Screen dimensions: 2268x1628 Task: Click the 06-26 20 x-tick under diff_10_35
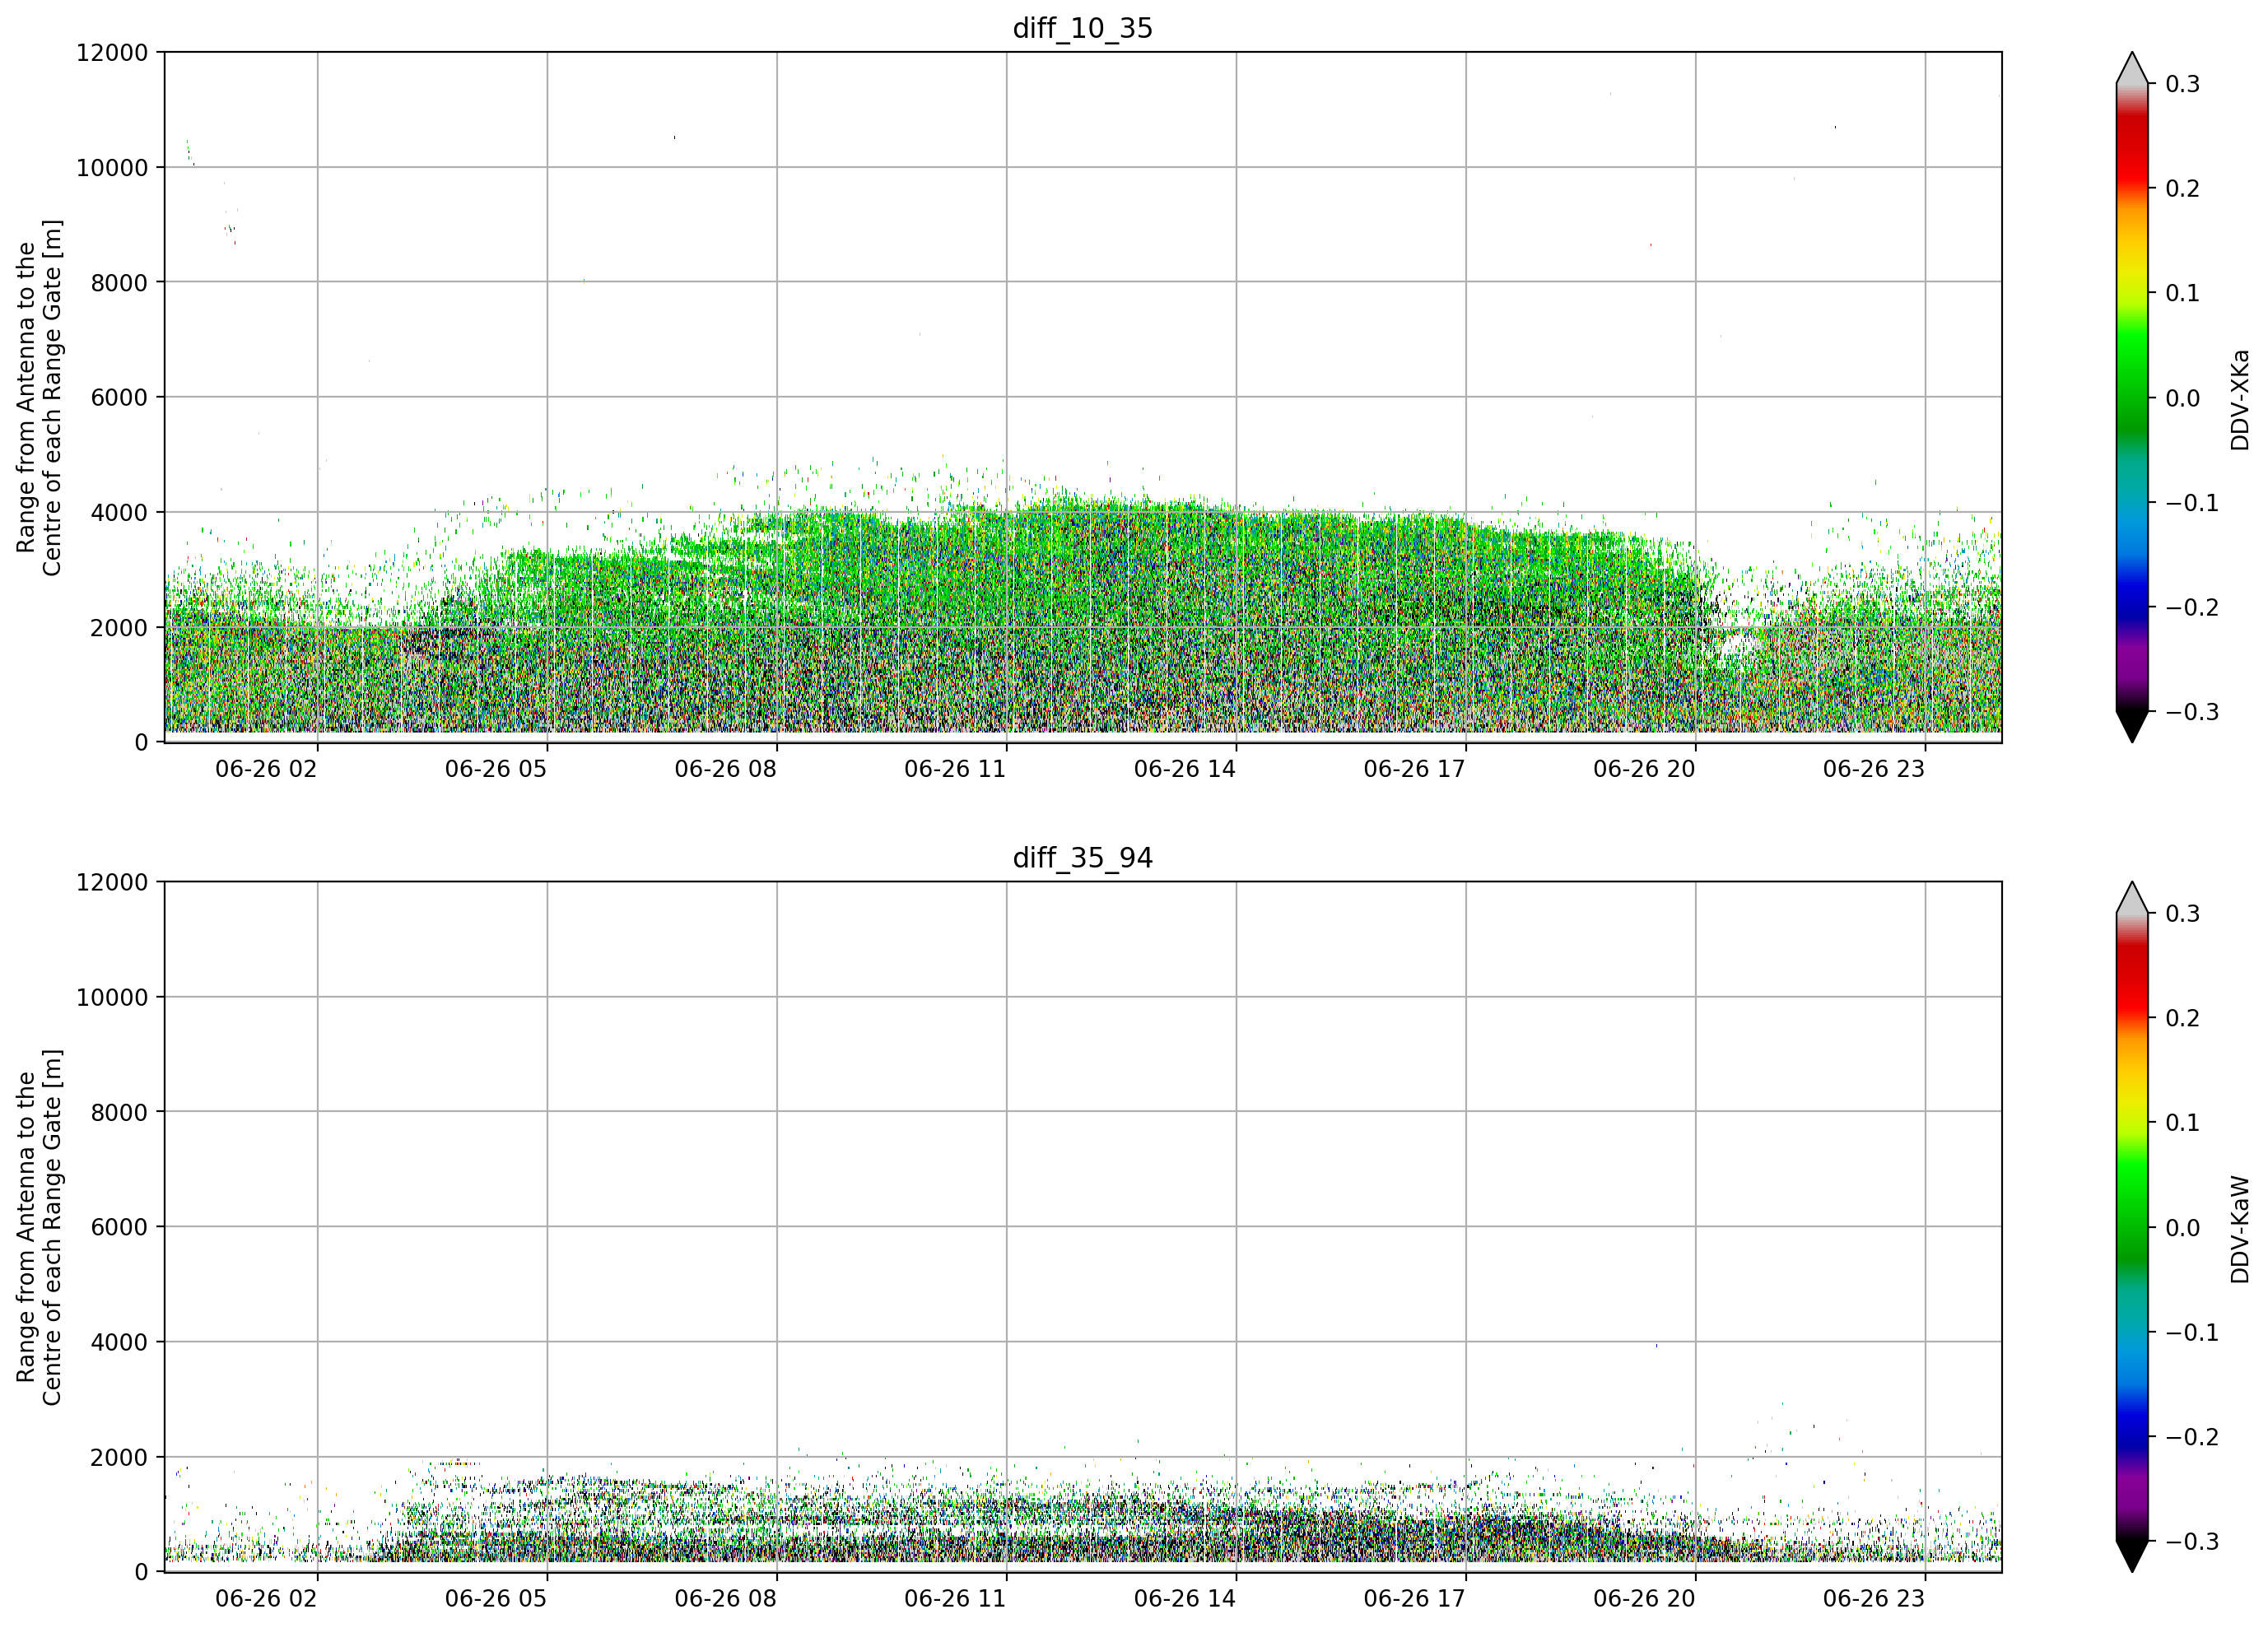[1645, 769]
